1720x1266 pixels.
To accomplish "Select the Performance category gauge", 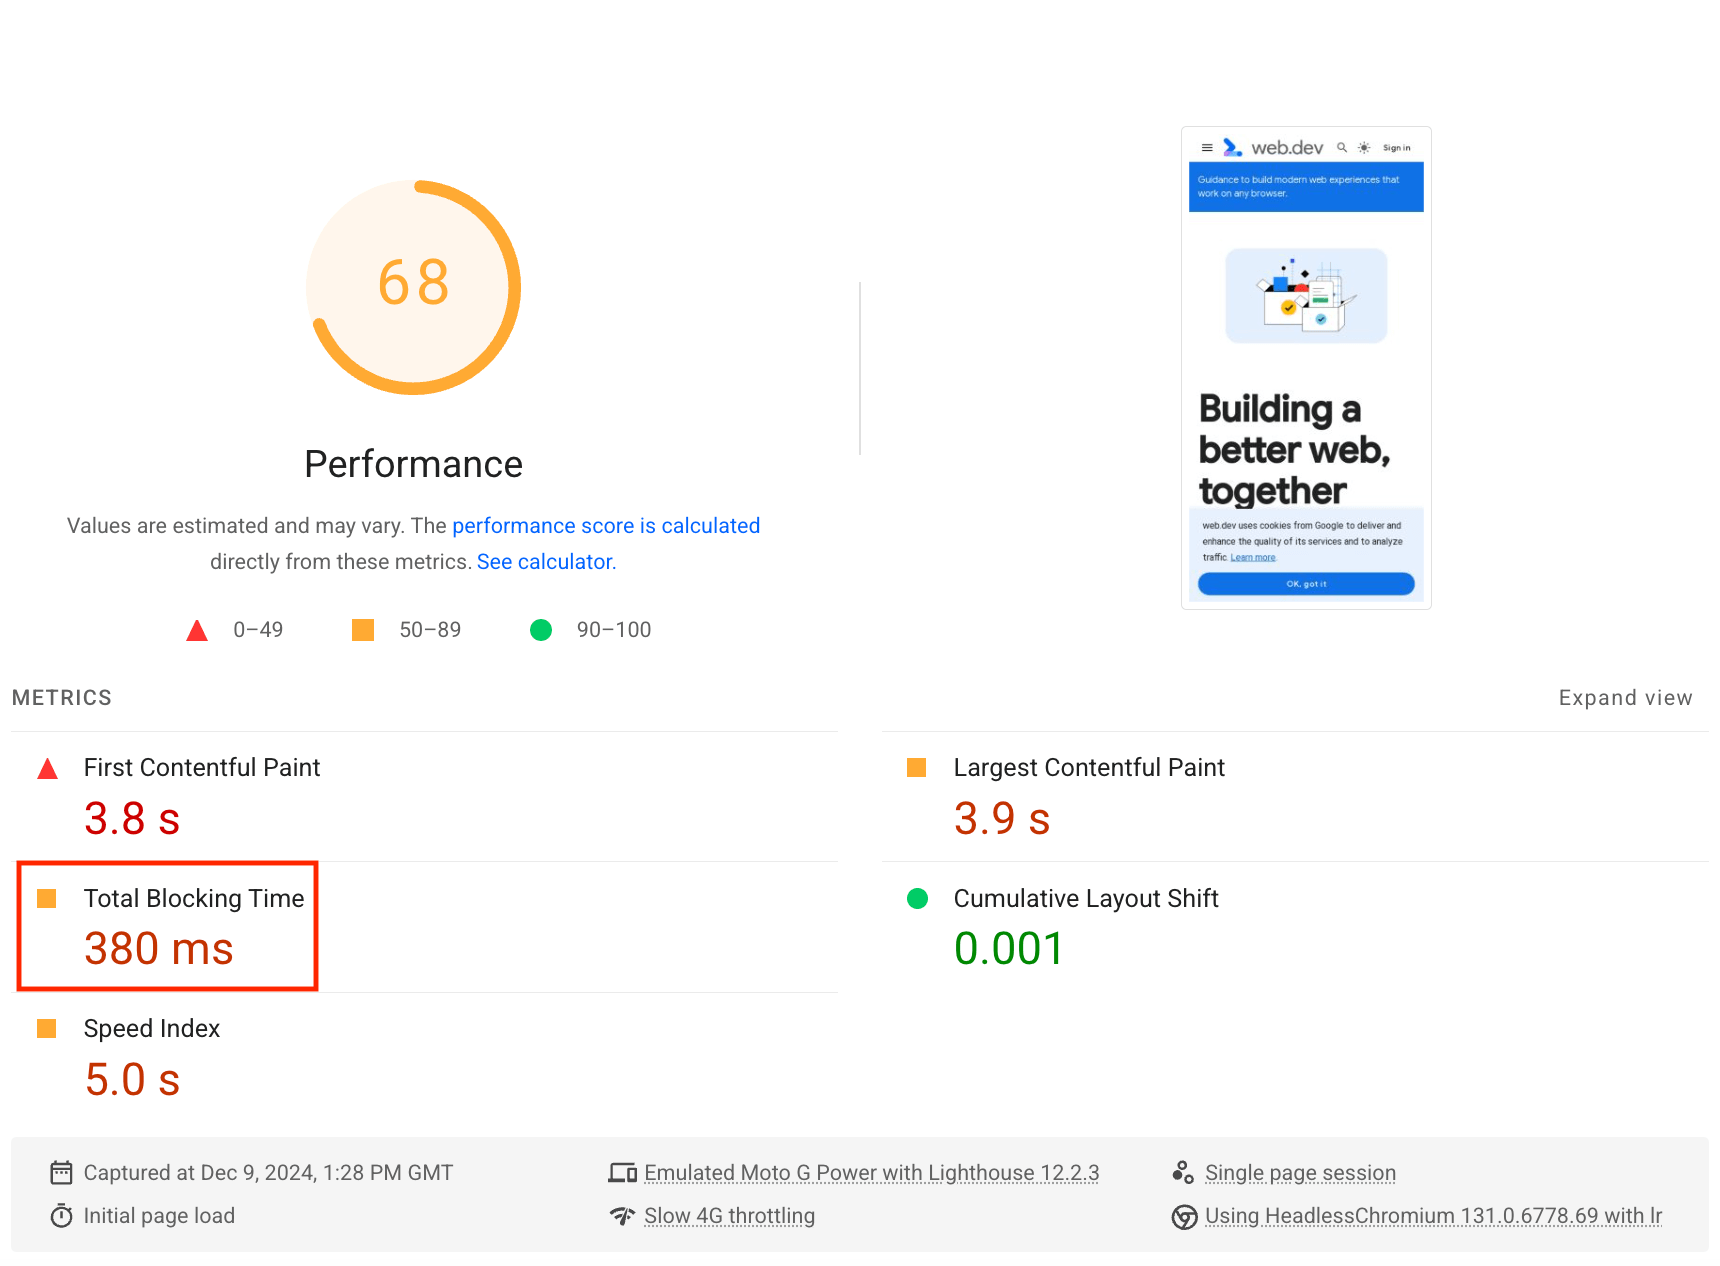I will pyautogui.click(x=413, y=287).
